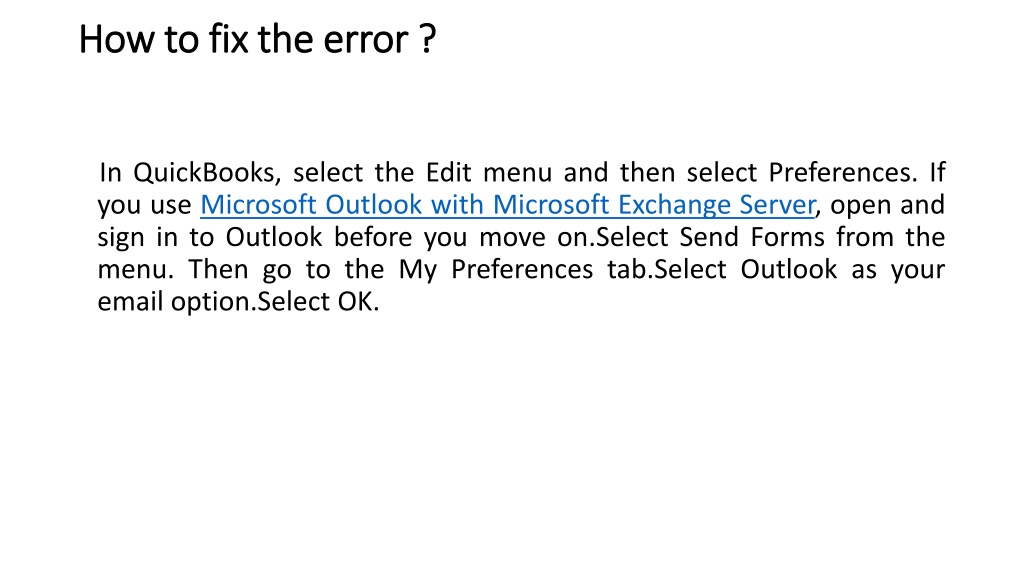Click the question mark in the heading
Screen dimensions: 1024x576
pos(428,39)
